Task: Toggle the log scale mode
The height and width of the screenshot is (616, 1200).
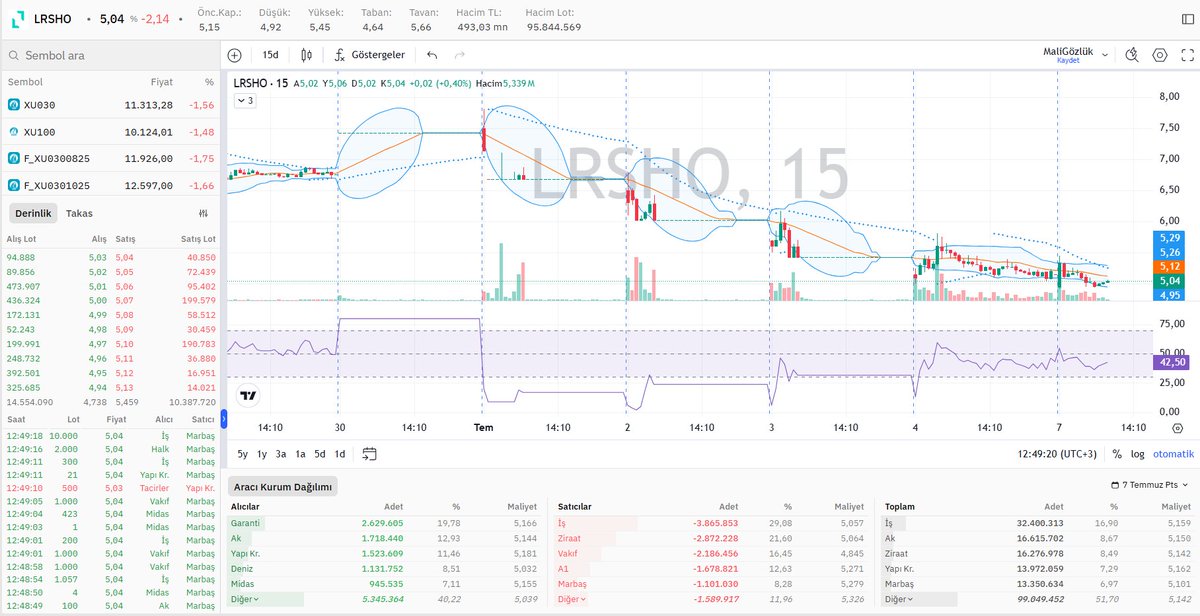Action: coord(1137,454)
